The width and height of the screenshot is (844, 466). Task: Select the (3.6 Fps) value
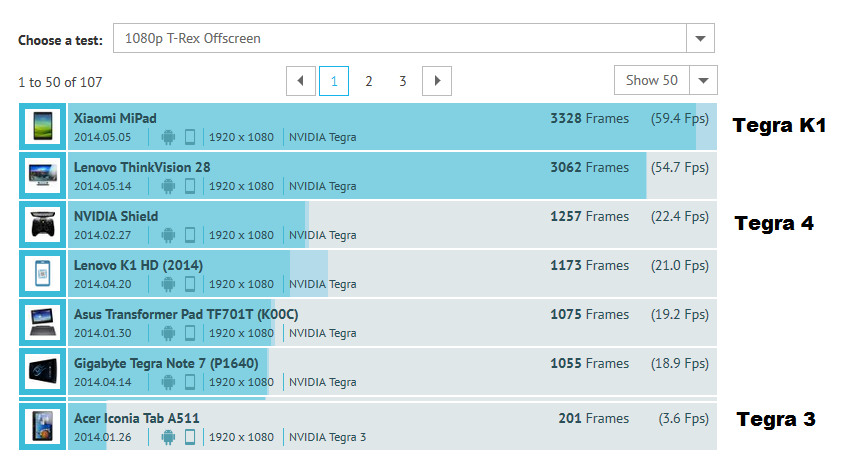684,418
